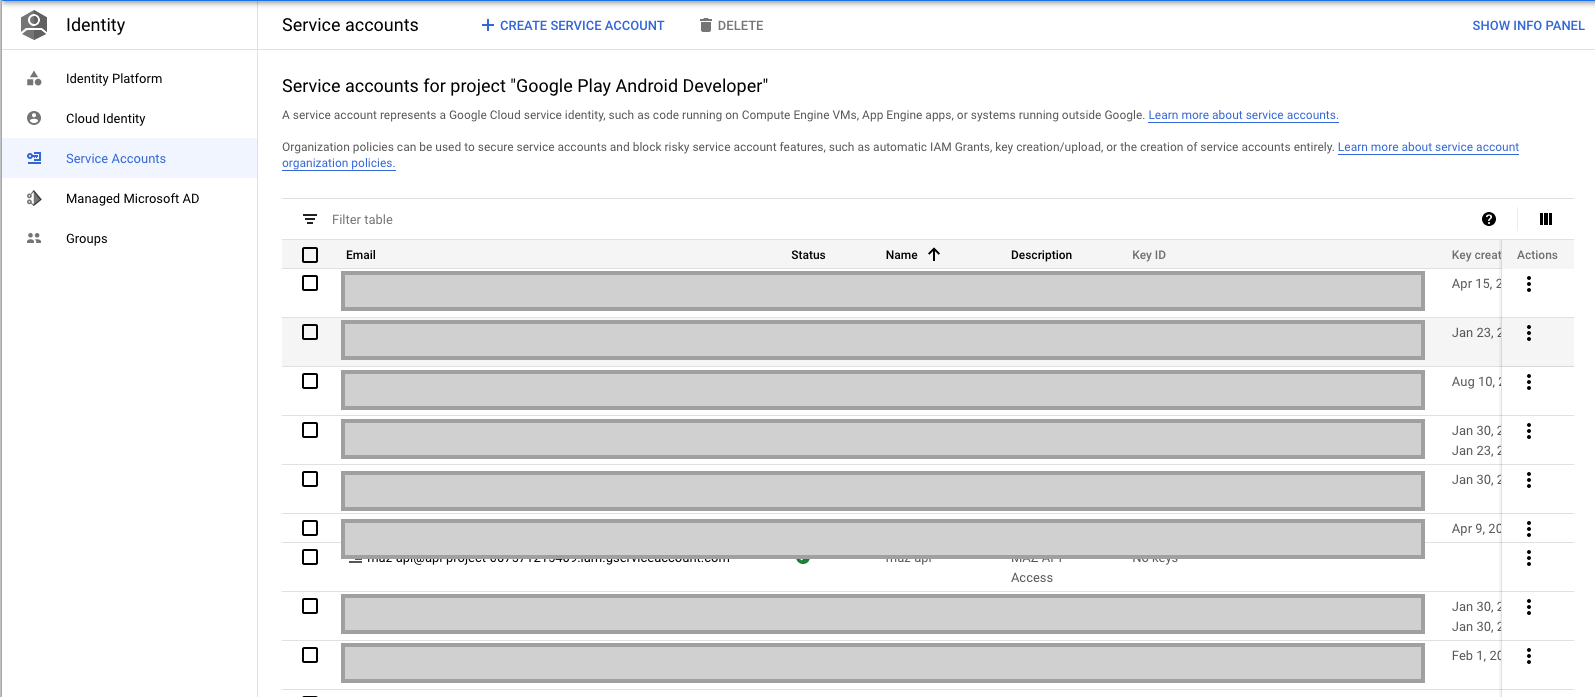Click the Key creation date column header

1476,255
